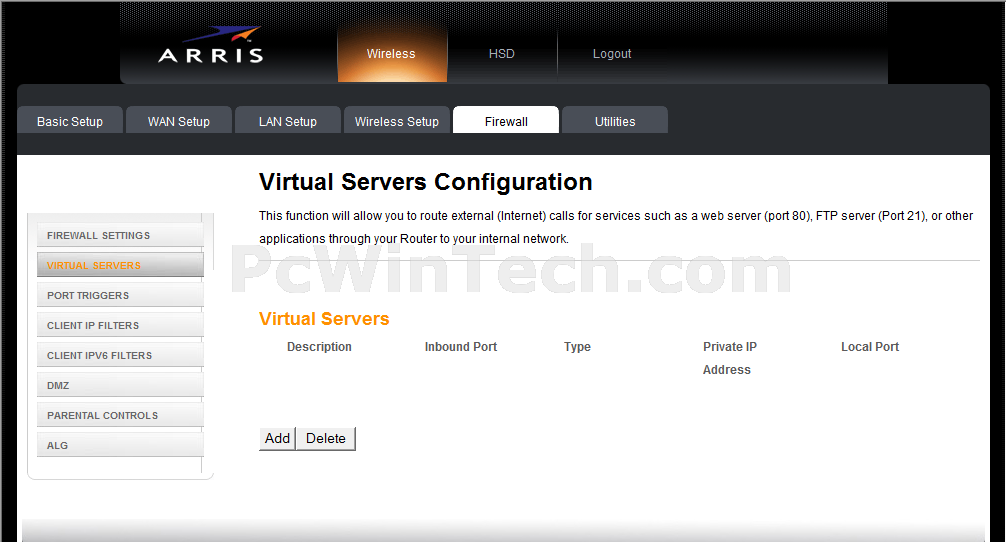This screenshot has height=542, width=1006.
Task: Click the Virtual Servers Configuration heading
Action: [425, 182]
